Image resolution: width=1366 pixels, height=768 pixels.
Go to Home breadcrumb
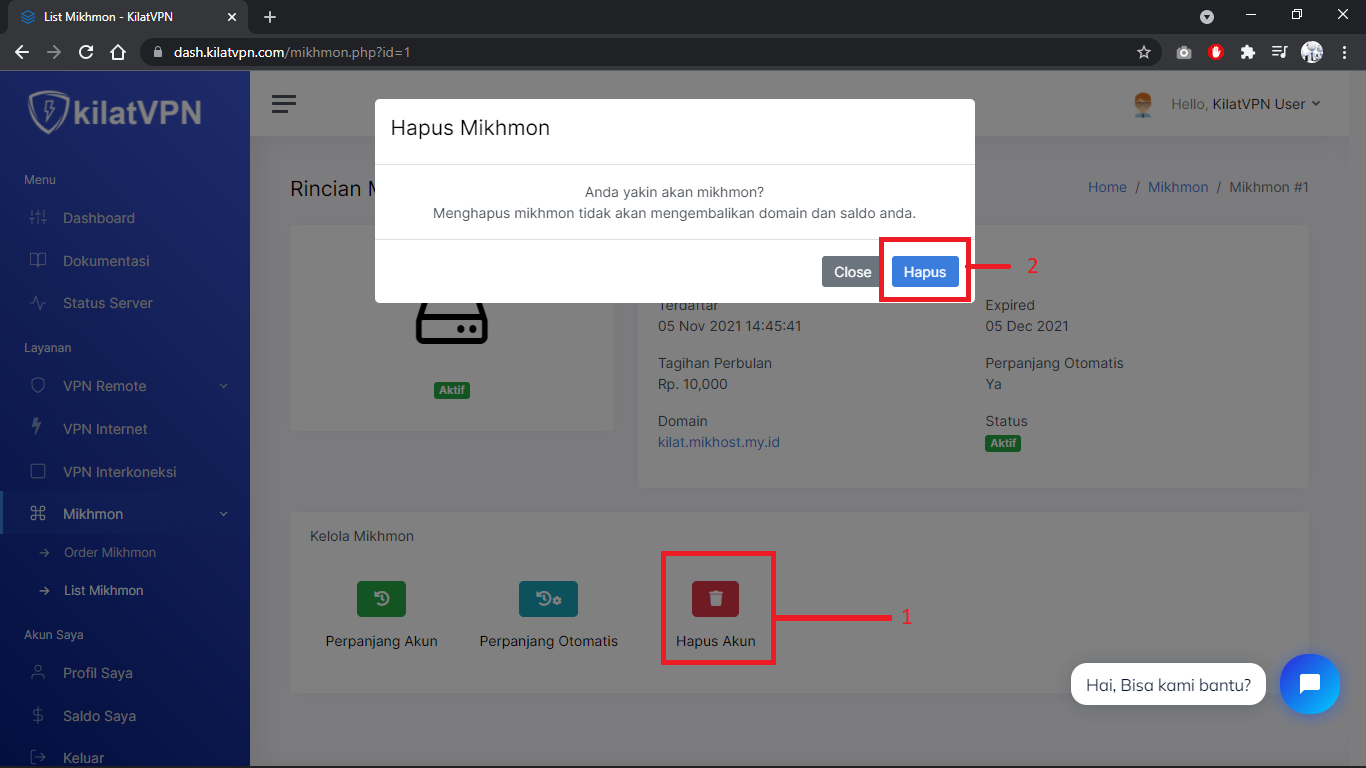[1107, 187]
